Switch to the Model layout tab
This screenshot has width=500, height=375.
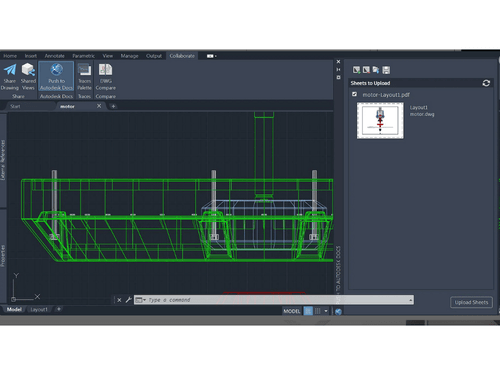coord(14,309)
